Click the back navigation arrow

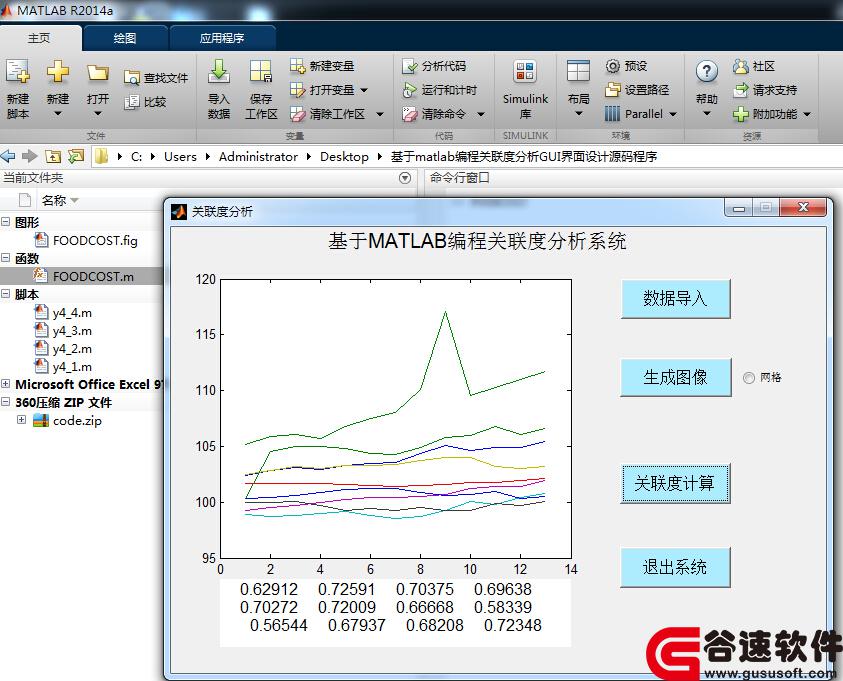pos(8,156)
